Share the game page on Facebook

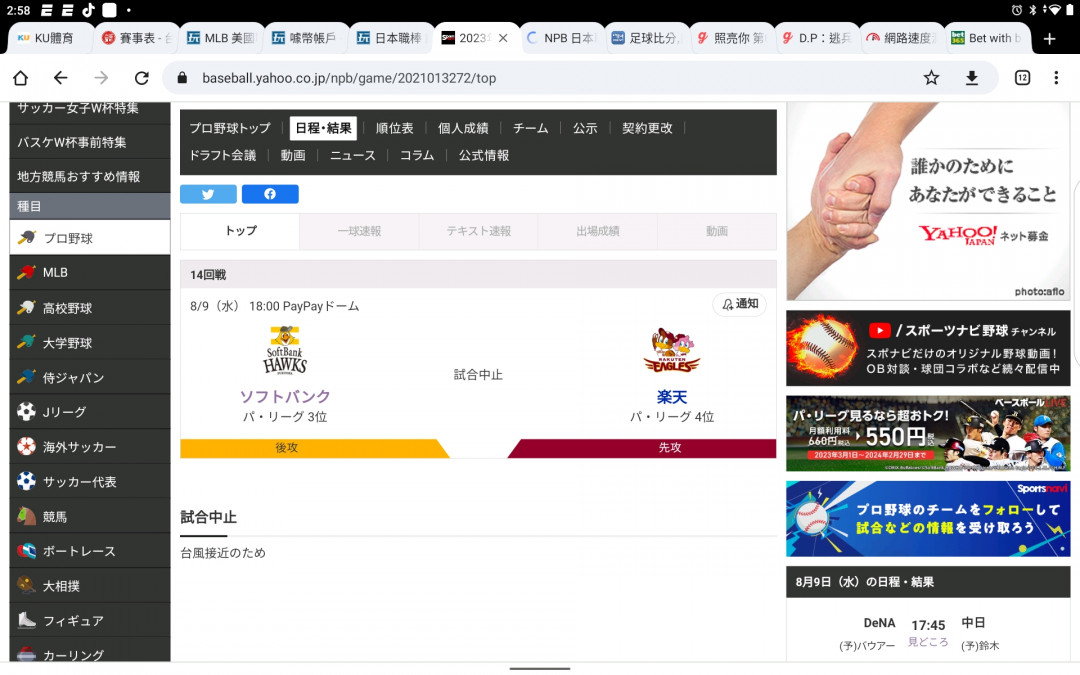point(270,194)
